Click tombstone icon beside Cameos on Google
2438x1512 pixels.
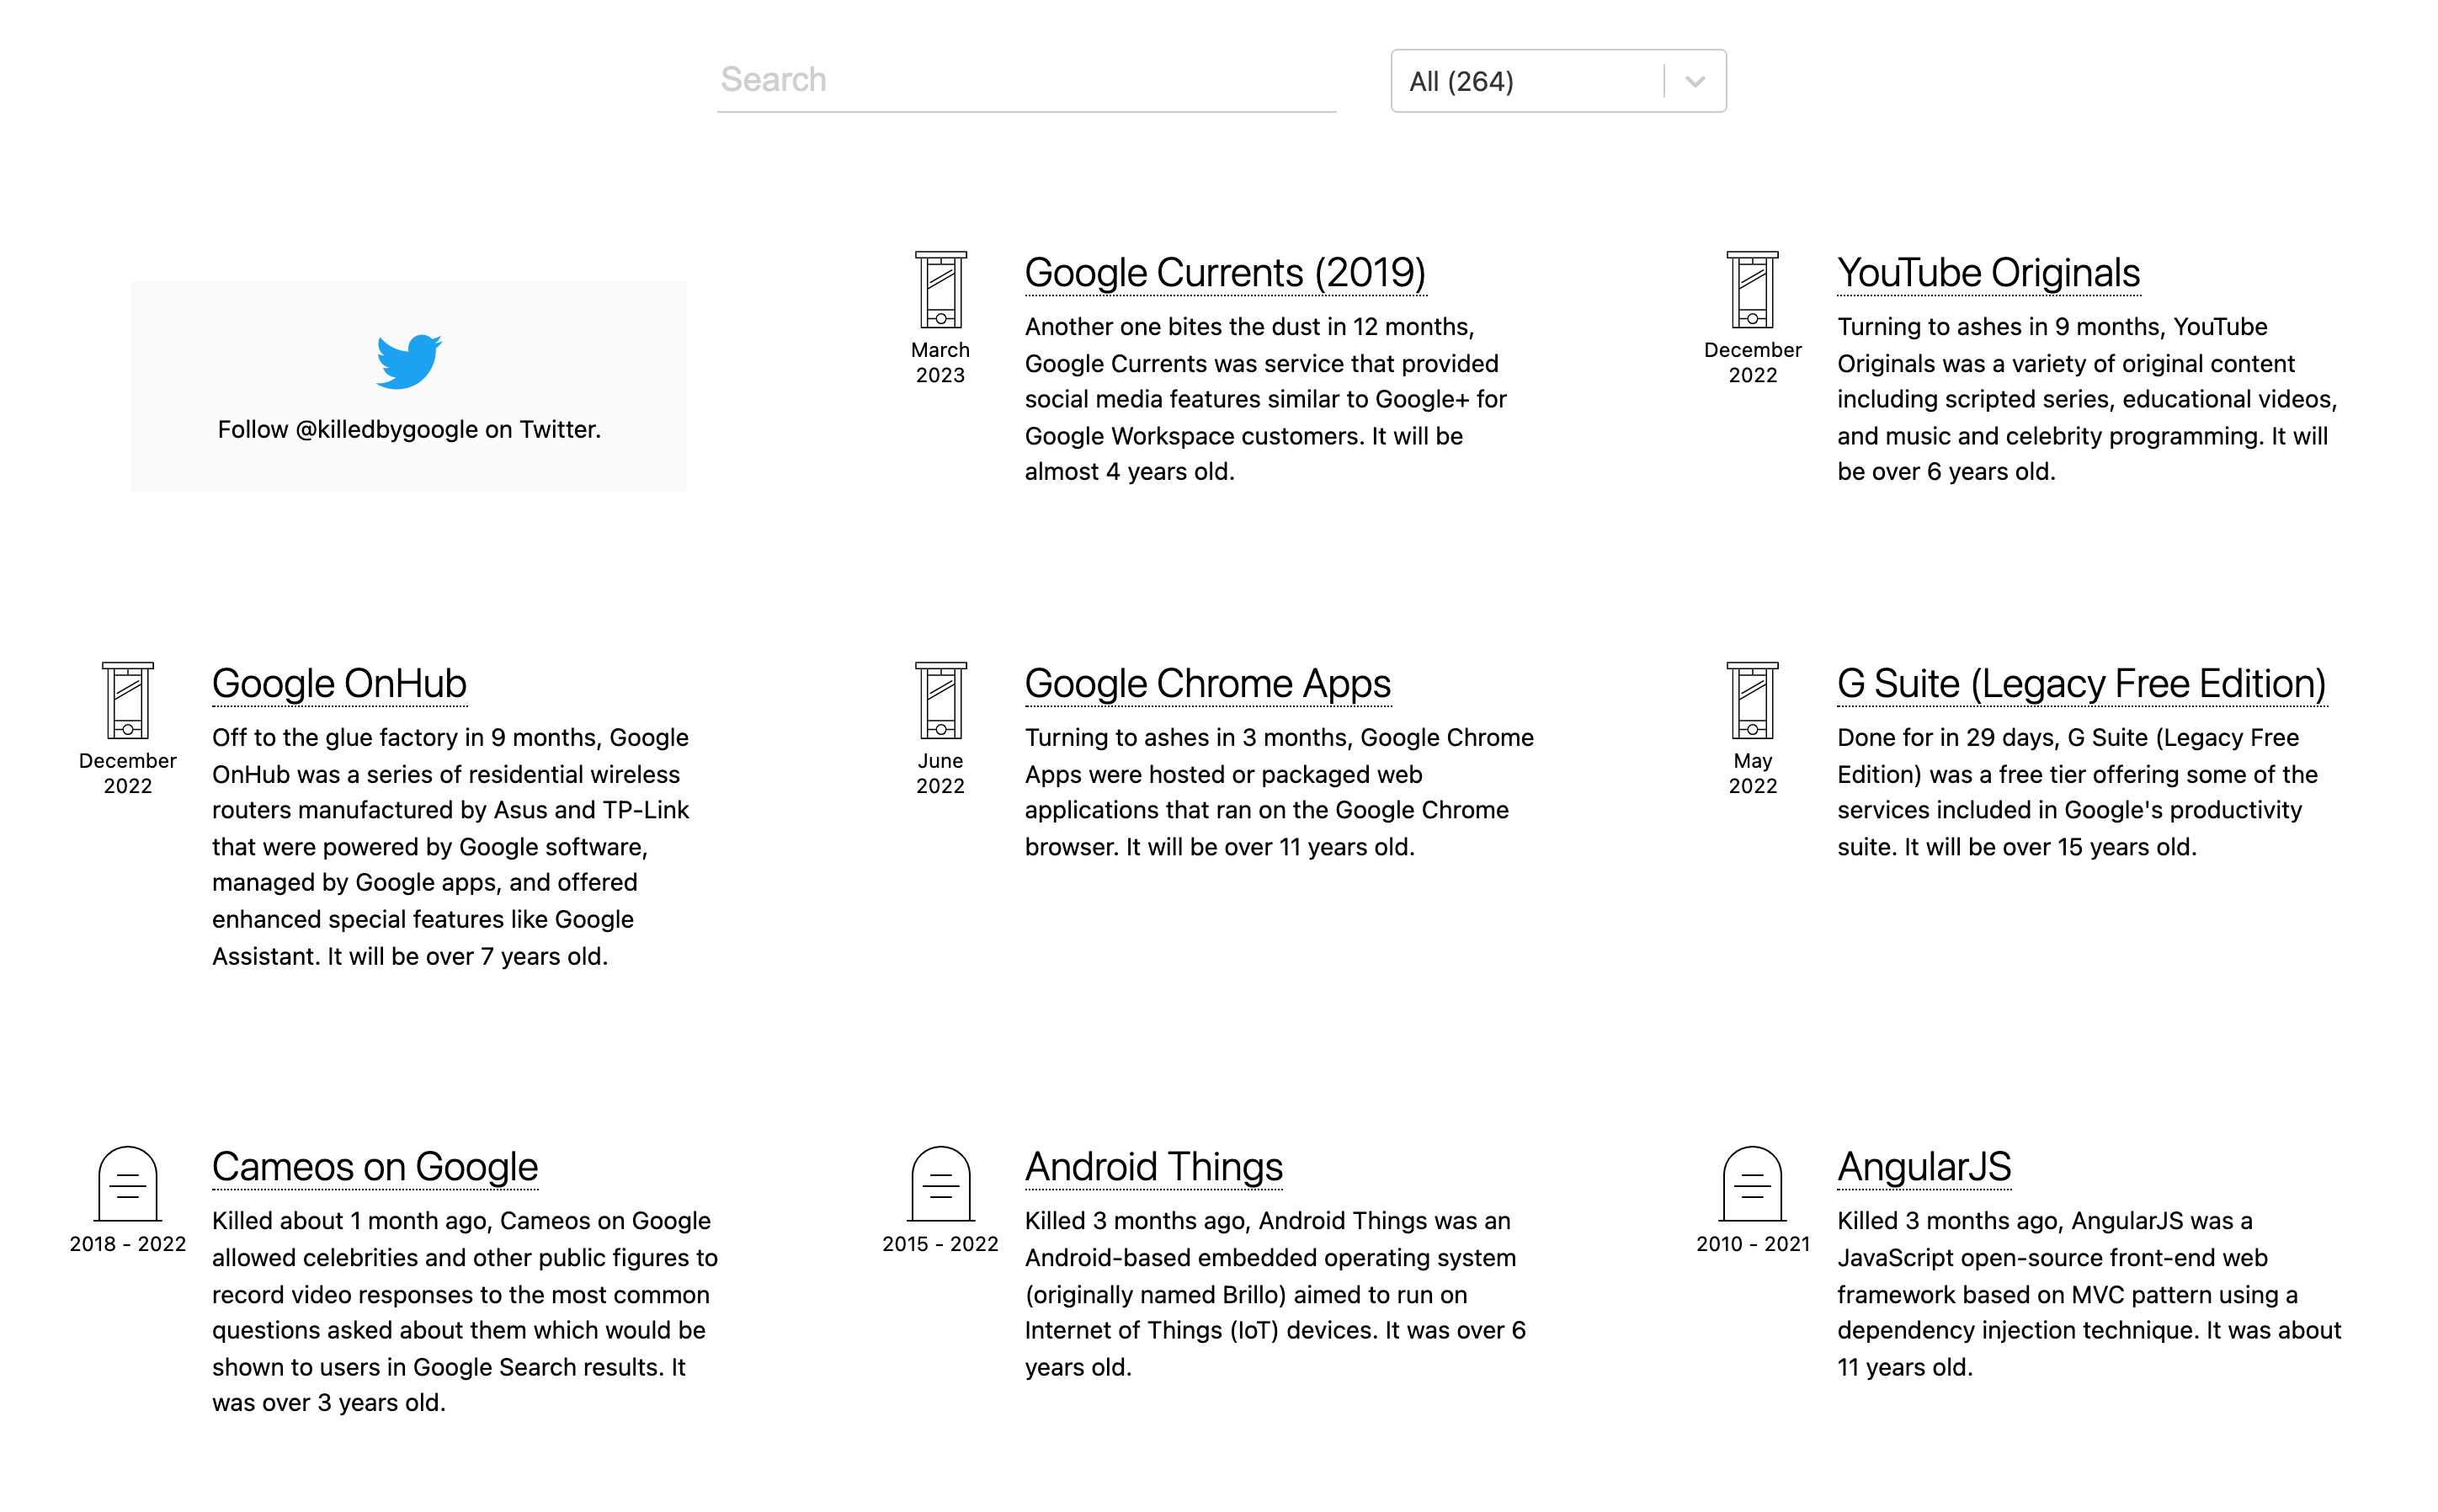pyautogui.click(x=128, y=1184)
